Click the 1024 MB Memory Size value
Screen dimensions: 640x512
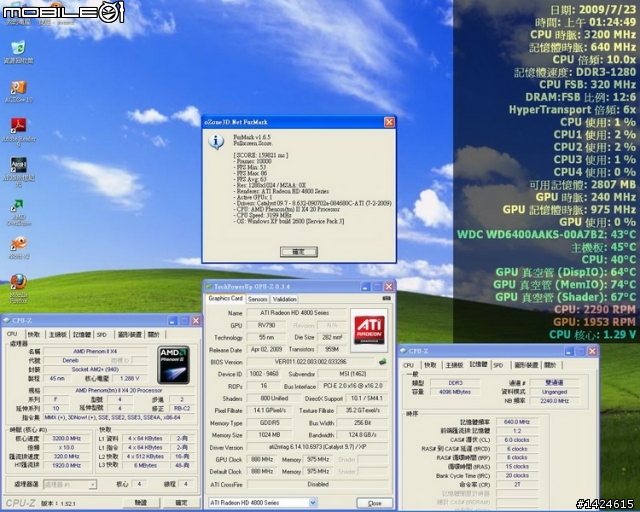[269, 435]
